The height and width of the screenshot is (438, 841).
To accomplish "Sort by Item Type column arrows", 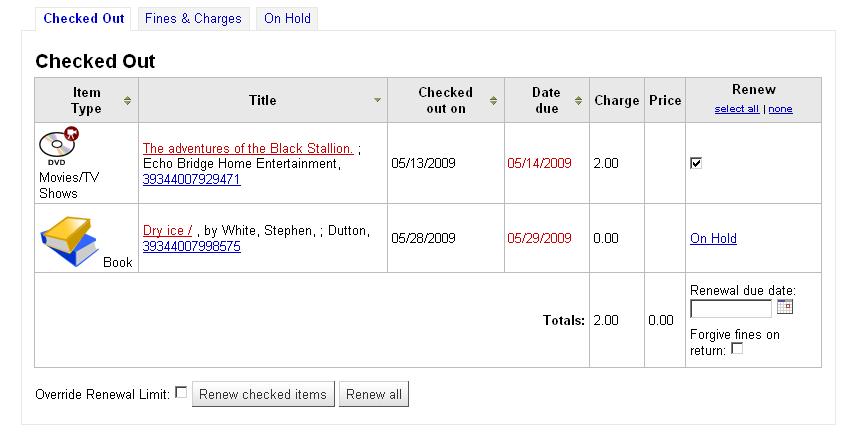I will 127,100.
